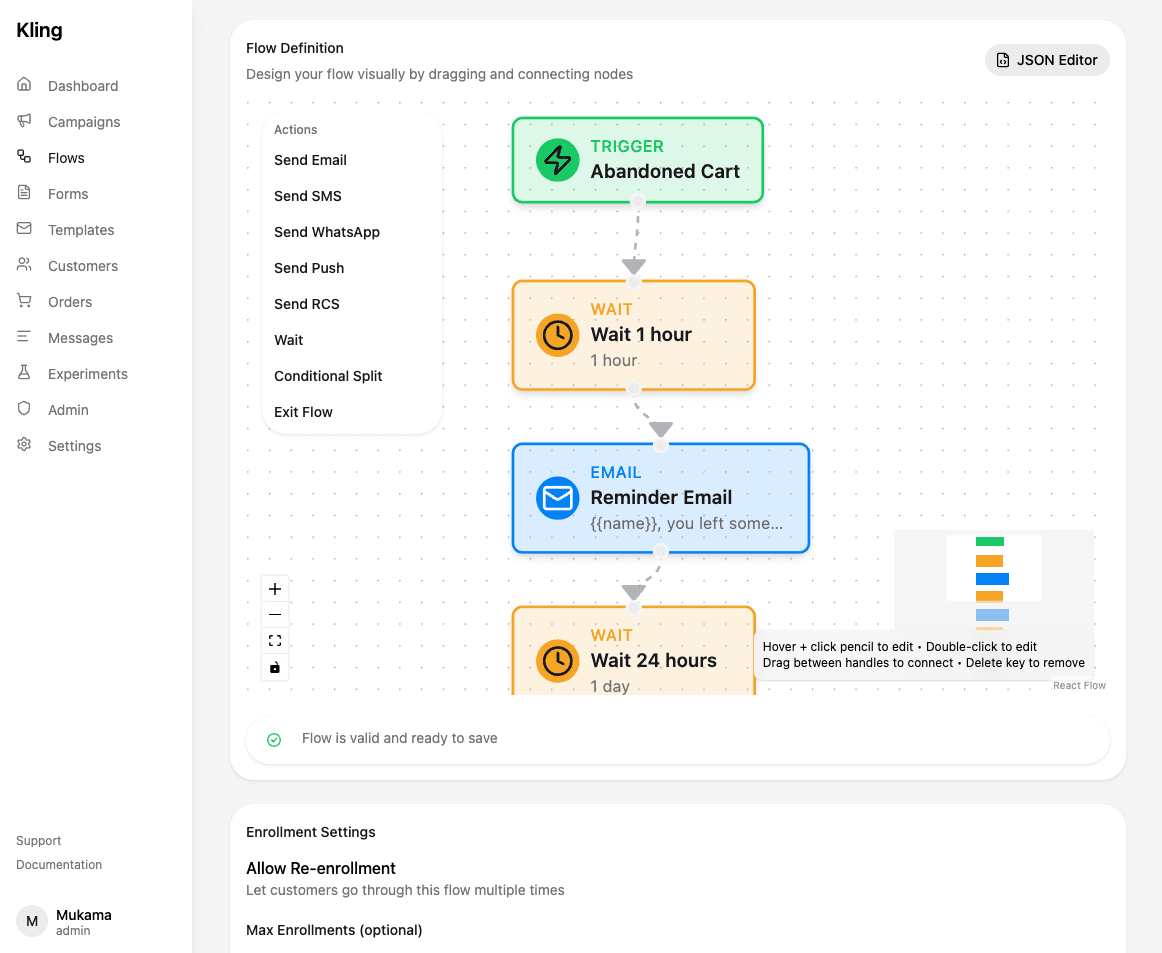Toggle the canvas interactivity lock

(x=275, y=667)
